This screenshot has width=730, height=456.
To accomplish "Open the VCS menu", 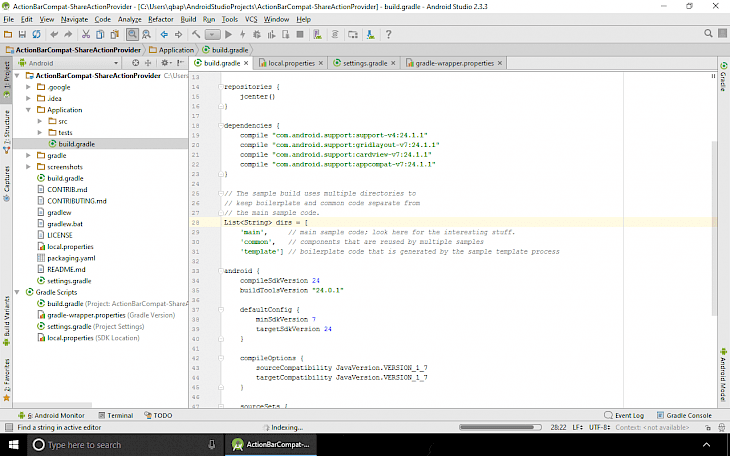I will (x=251, y=19).
